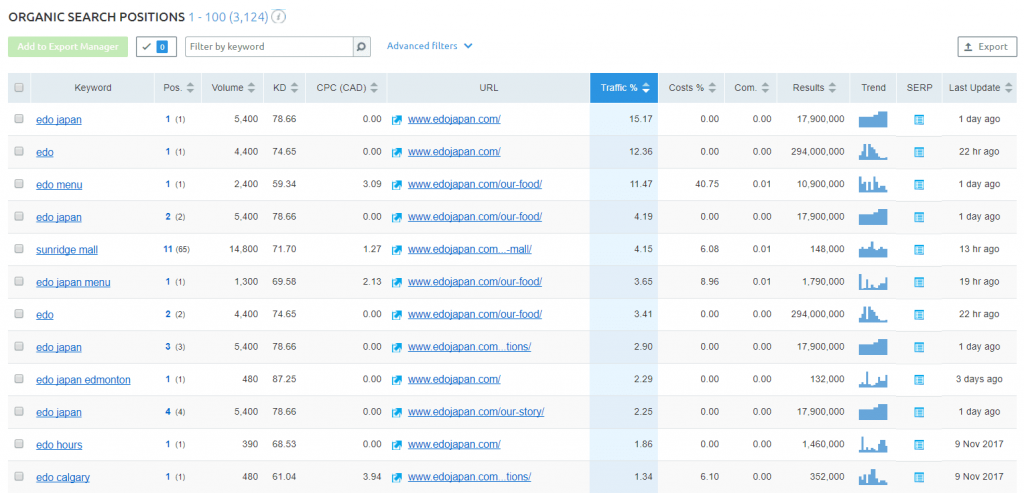Viewport: 1024px width, 493px height.
Task: Click the search magnifier in keyword filter
Action: point(362,47)
